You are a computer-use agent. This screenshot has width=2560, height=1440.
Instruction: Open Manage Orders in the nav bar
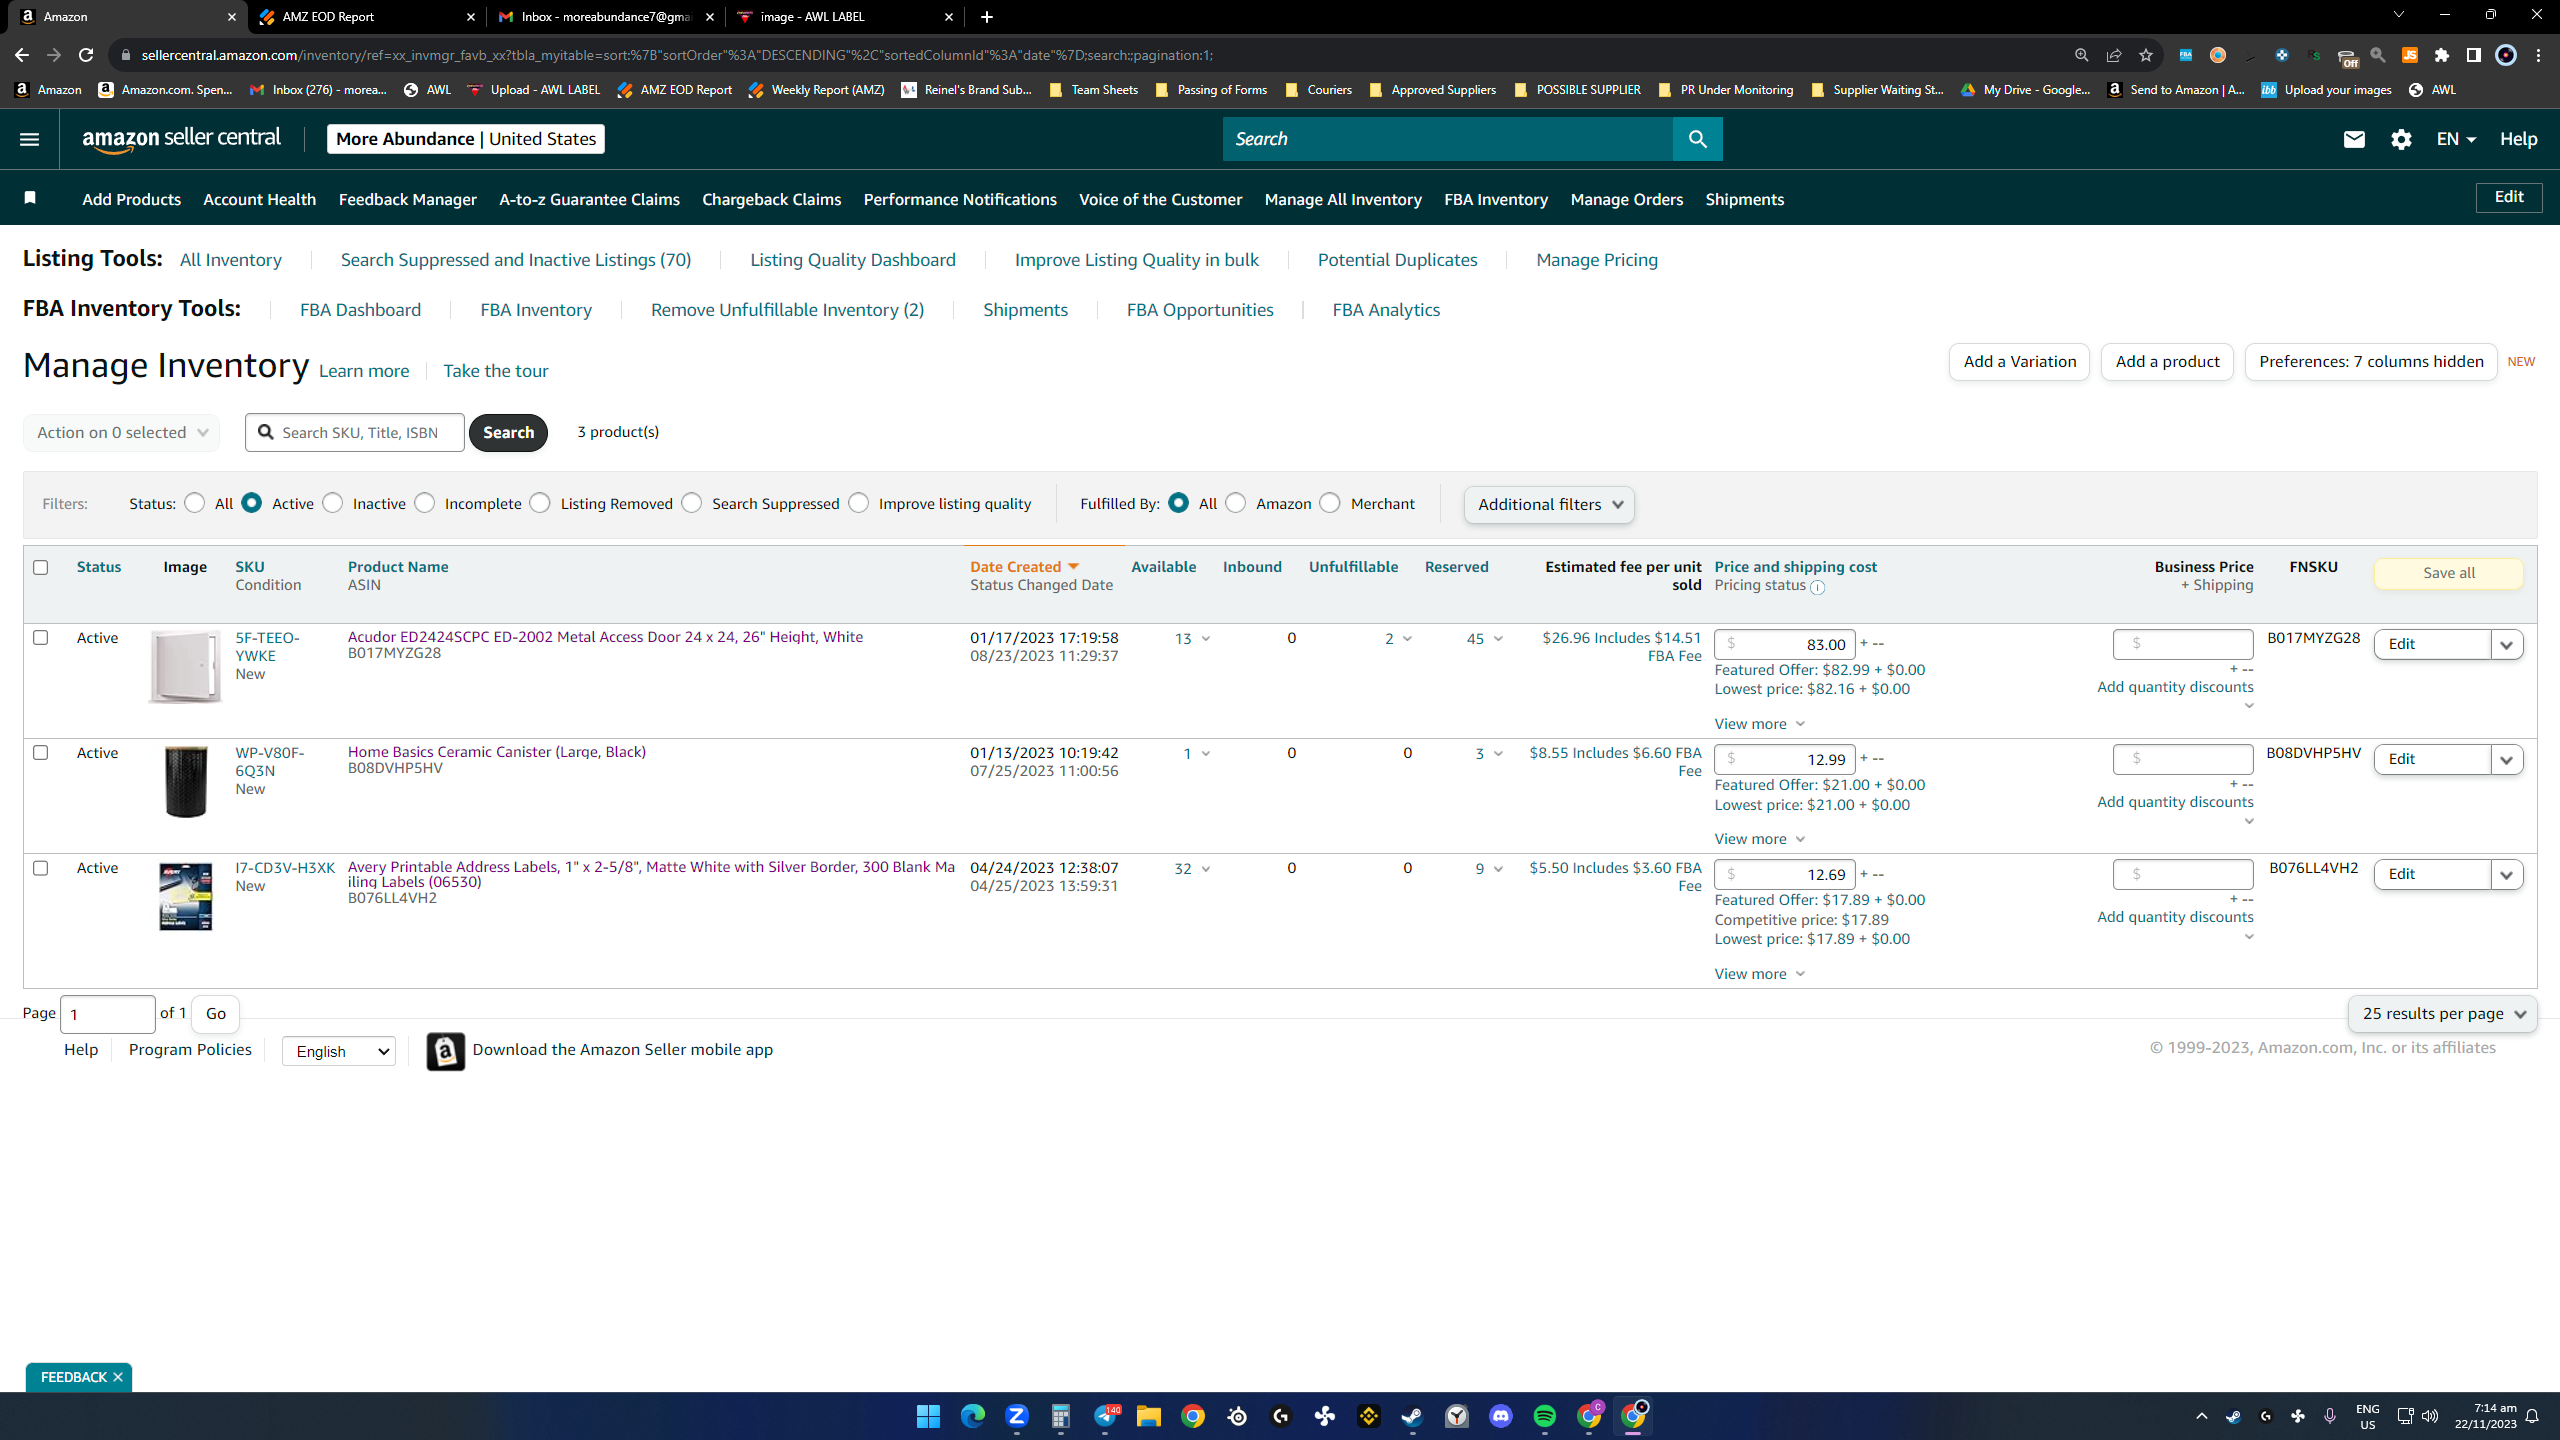click(x=1627, y=199)
